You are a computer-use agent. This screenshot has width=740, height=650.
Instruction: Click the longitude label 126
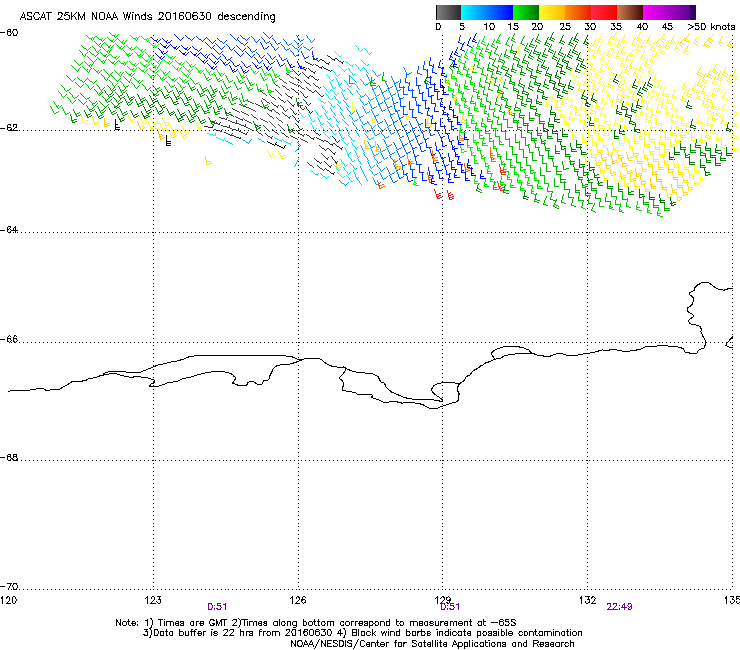pyautogui.click(x=298, y=600)
